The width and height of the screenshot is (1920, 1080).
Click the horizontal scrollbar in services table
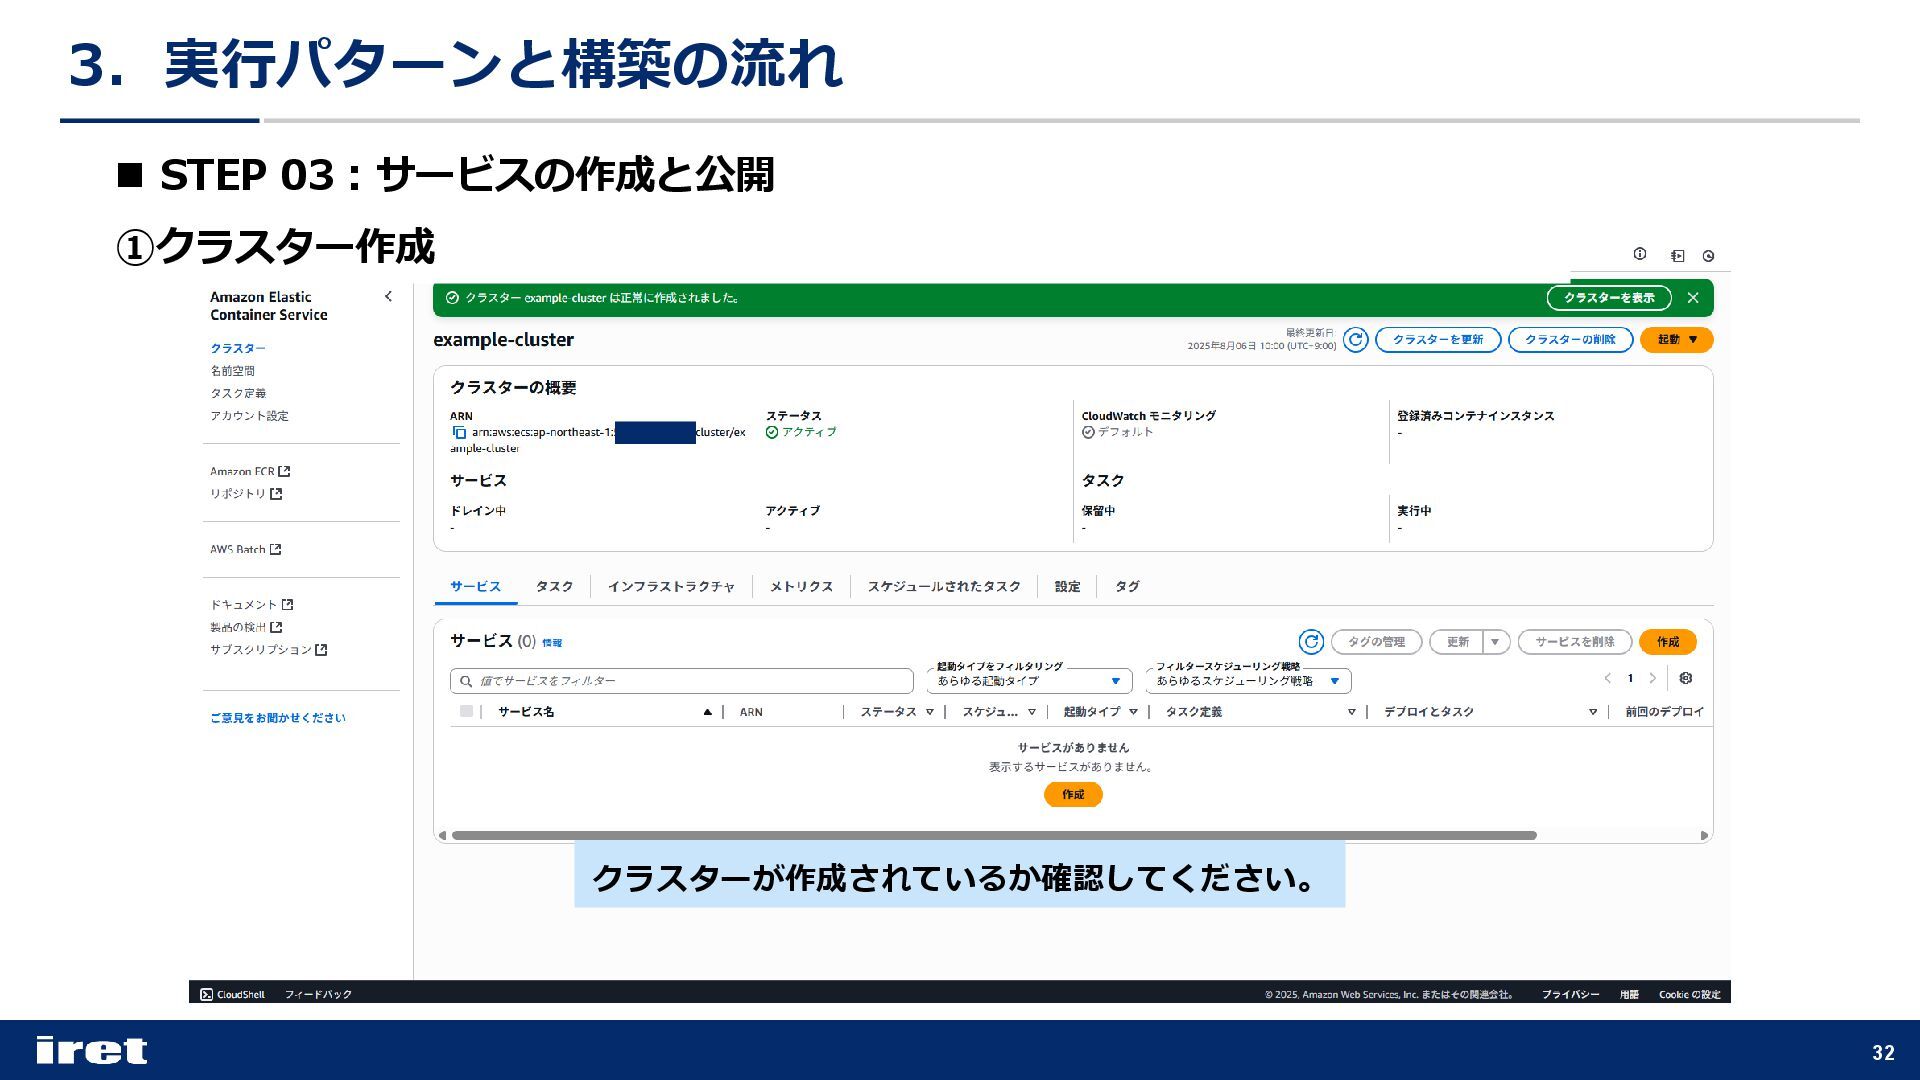(994, 835)
